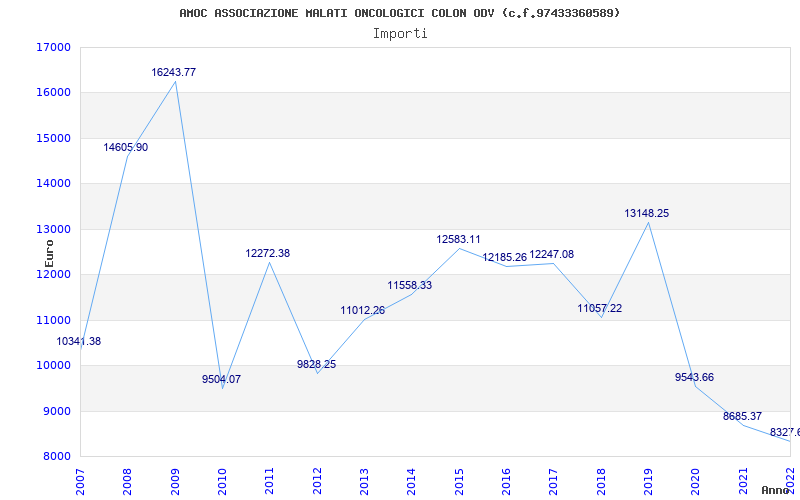Click the x-axis year 2013
The image size is (800, 500).
coord(364,481)
